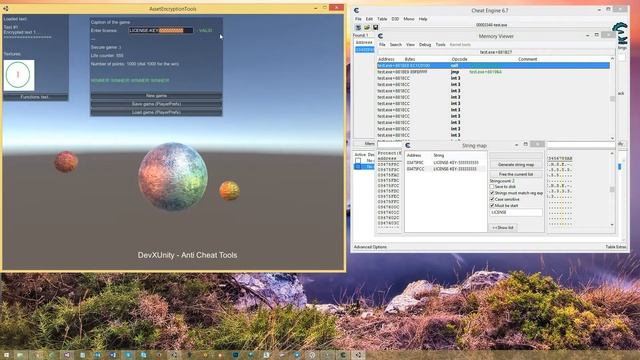Select the second LICENSE-KEY row in String map
Image resolution: width=640 pixels, height=360 pixels.
446,169
